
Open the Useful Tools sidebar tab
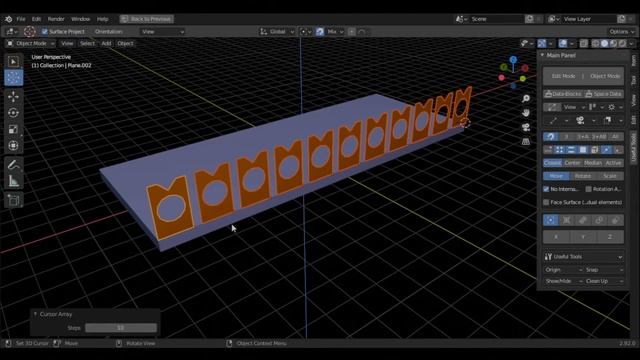point(633,148)
